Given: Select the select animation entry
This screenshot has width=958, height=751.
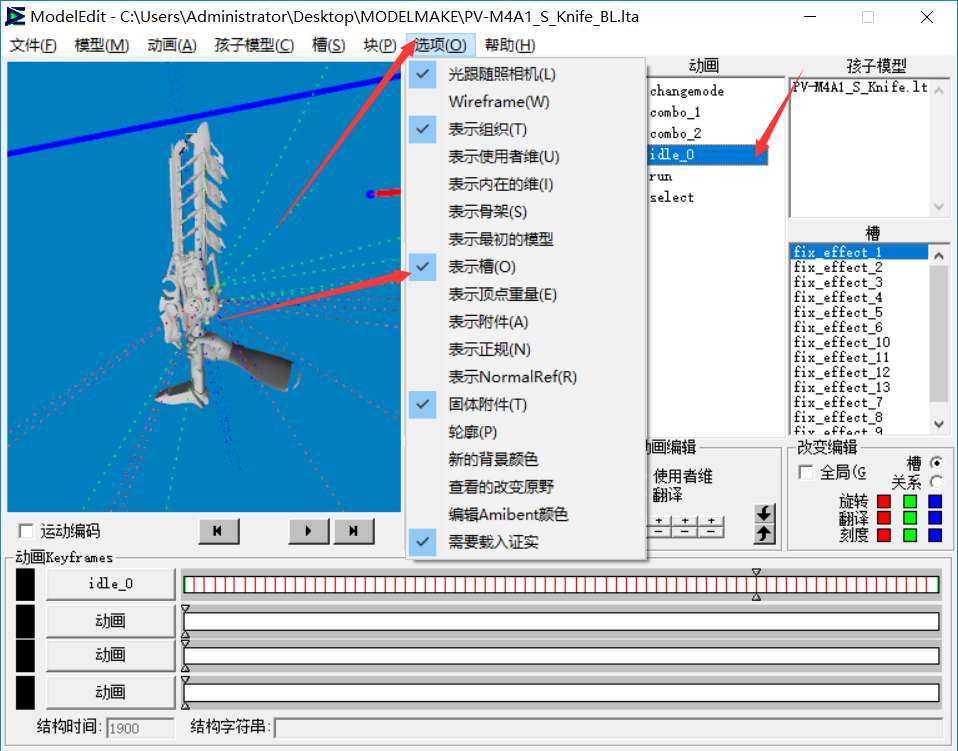Looking at the screenshot, I should click(x=671, y=197).
